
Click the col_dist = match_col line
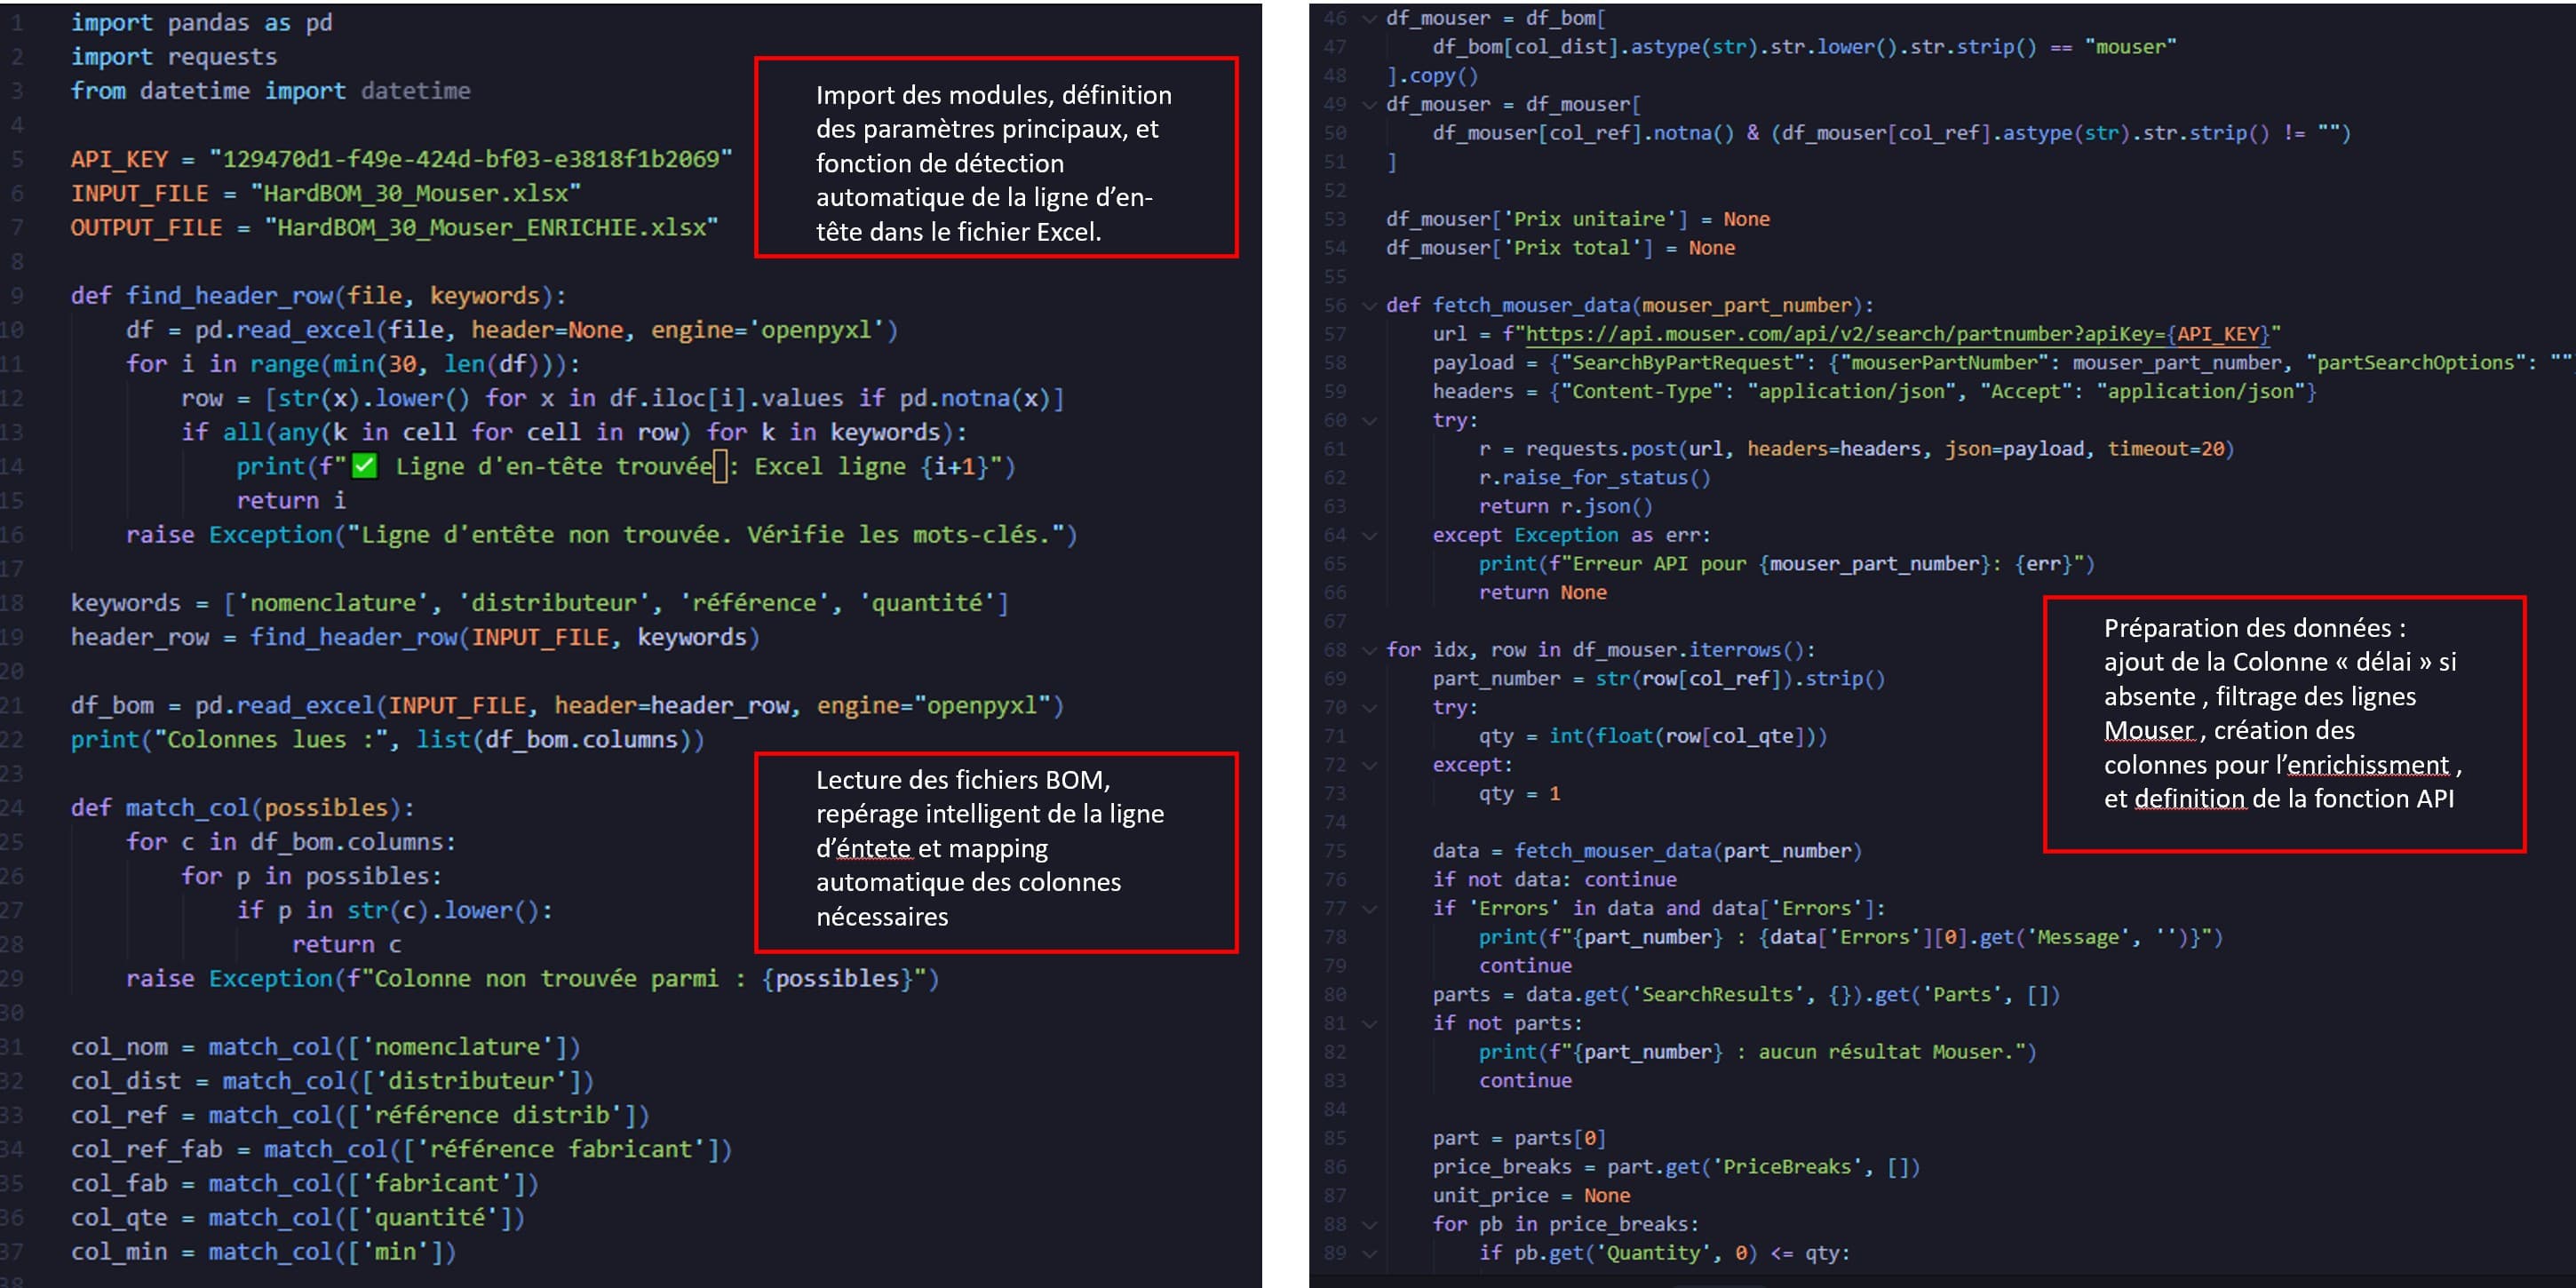(x=332, y=1081)
